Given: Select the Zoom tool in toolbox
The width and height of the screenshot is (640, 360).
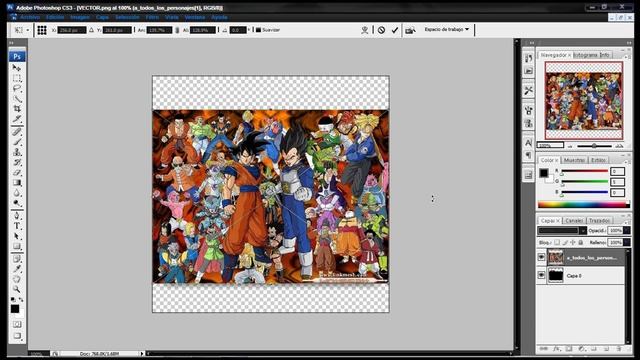Looking at the screenshot, I should point(17,289).
